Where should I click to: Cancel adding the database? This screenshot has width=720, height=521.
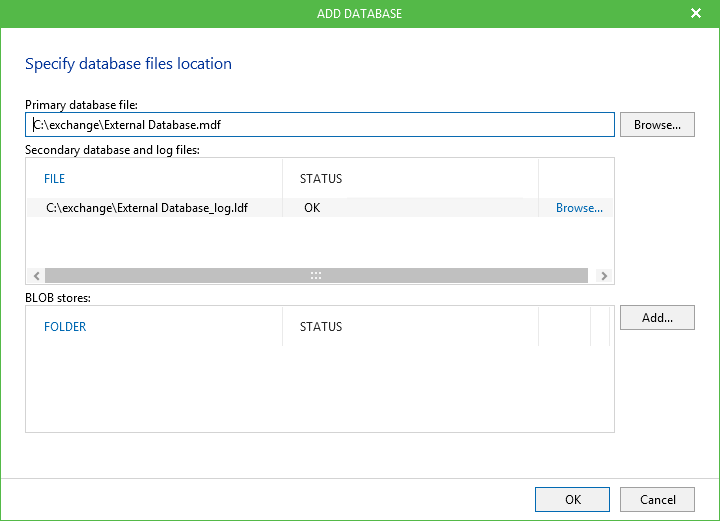(x=657, y=499)
